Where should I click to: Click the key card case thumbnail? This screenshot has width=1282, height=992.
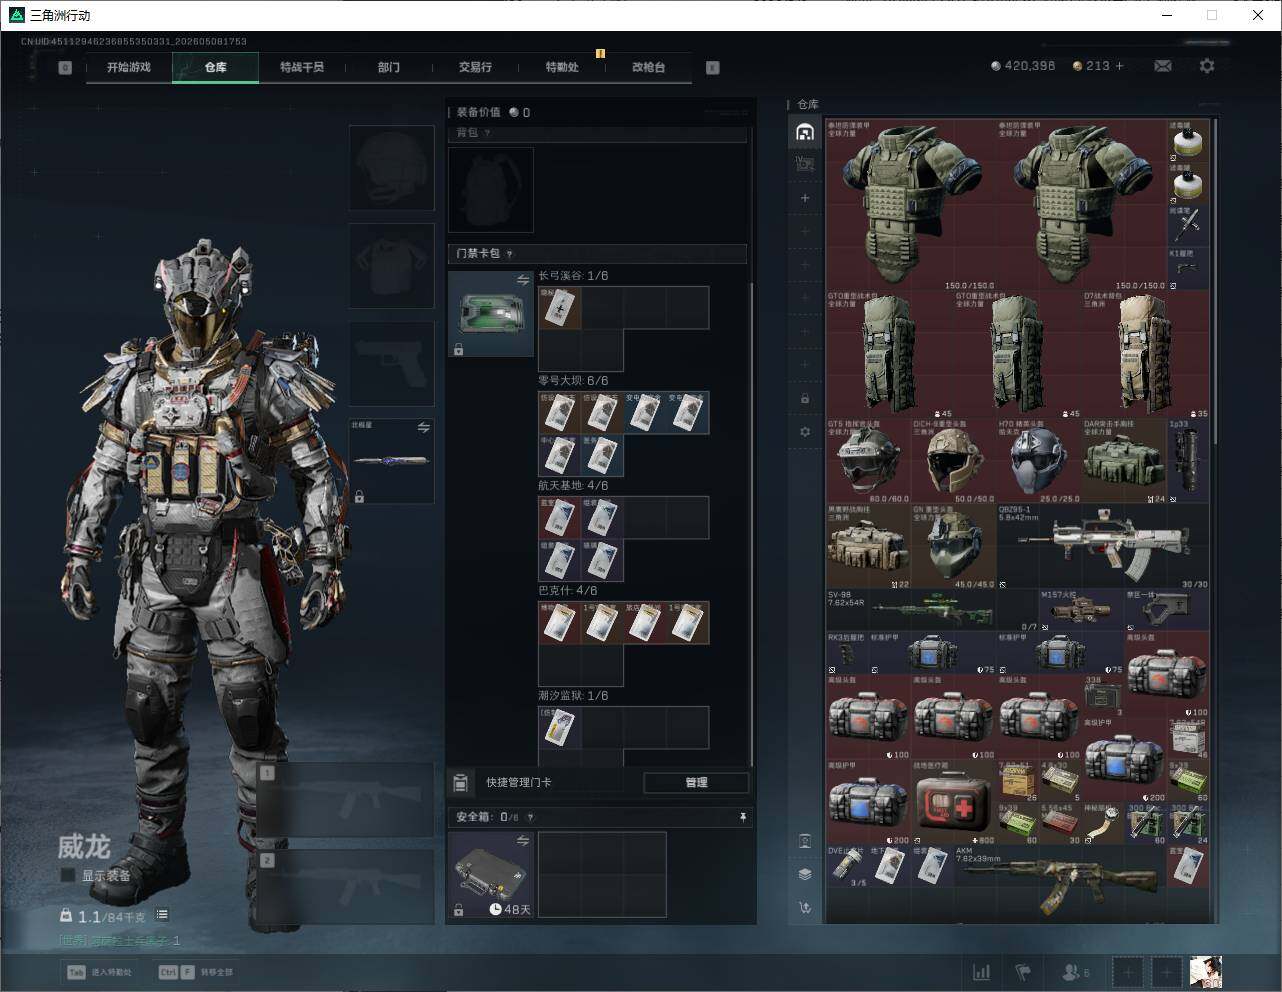(x=491, y=314)
